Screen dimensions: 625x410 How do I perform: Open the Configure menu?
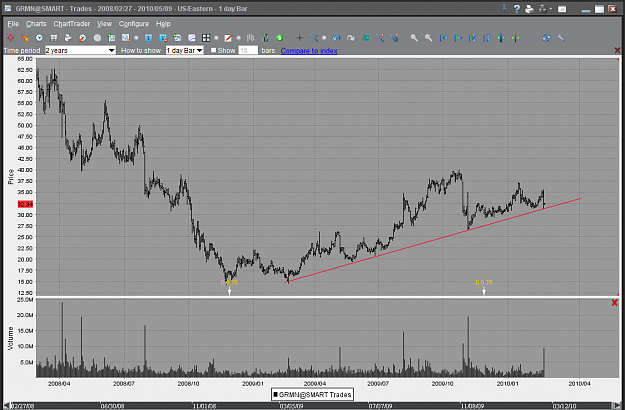[x=134, y=24]
